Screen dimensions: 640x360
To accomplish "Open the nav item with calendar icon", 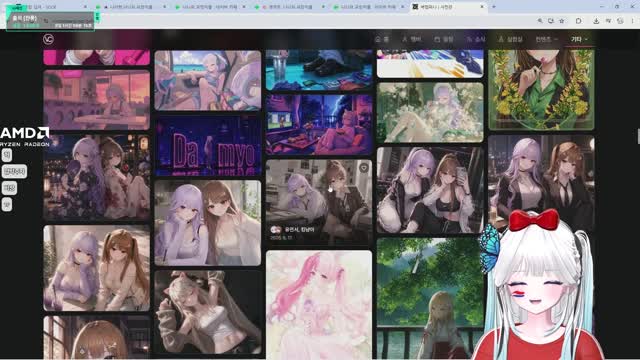I will click(444, 39).
